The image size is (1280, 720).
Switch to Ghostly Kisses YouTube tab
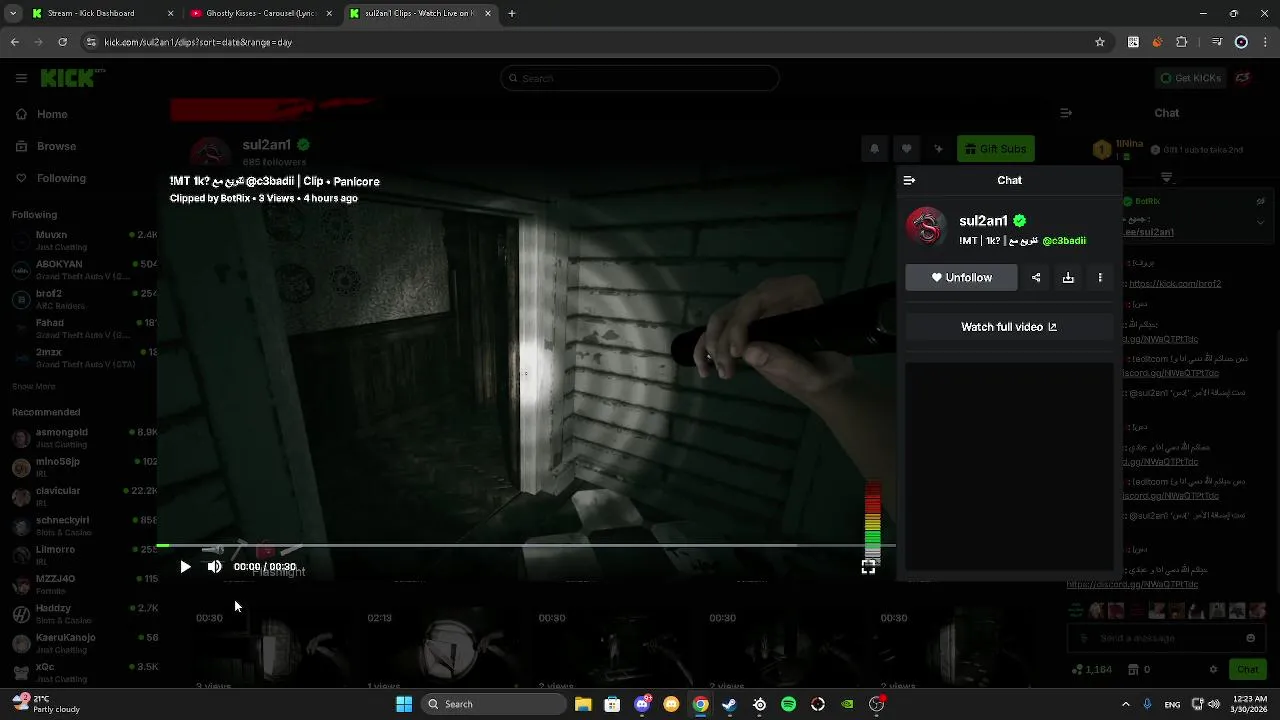pos(260,14)
